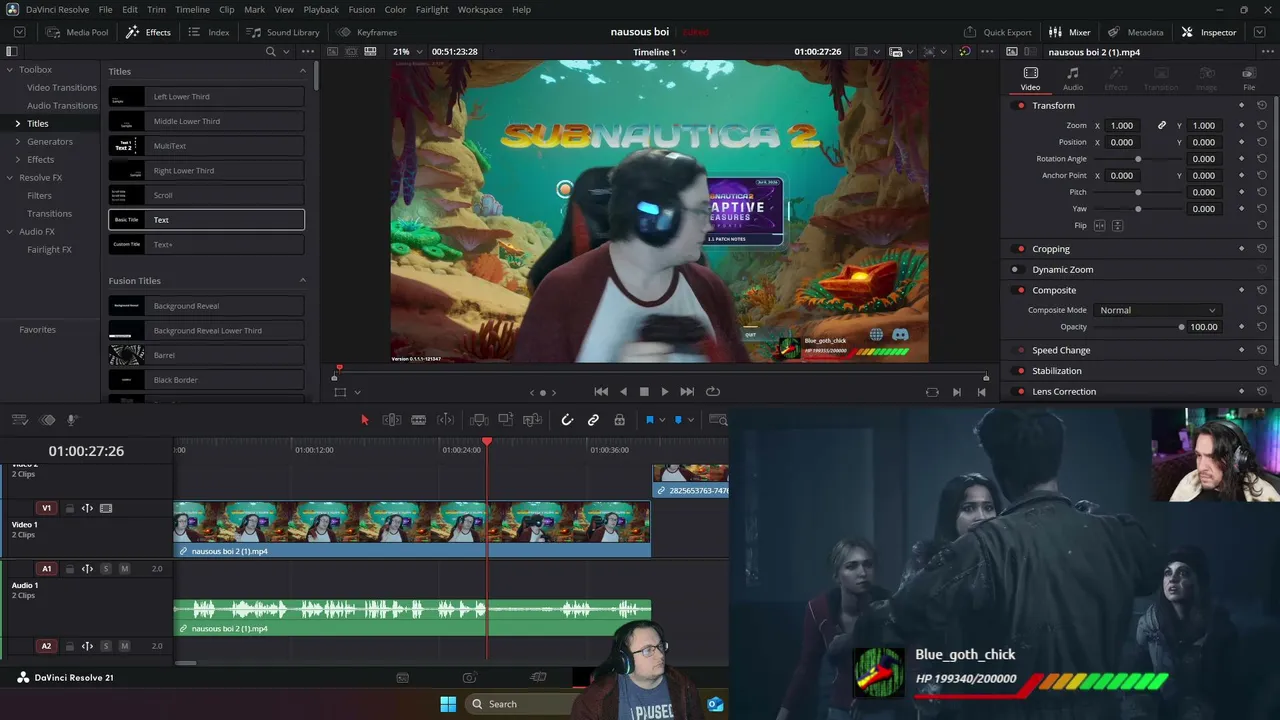Activate the Trim Edit Mode tool

pos(392,420)
